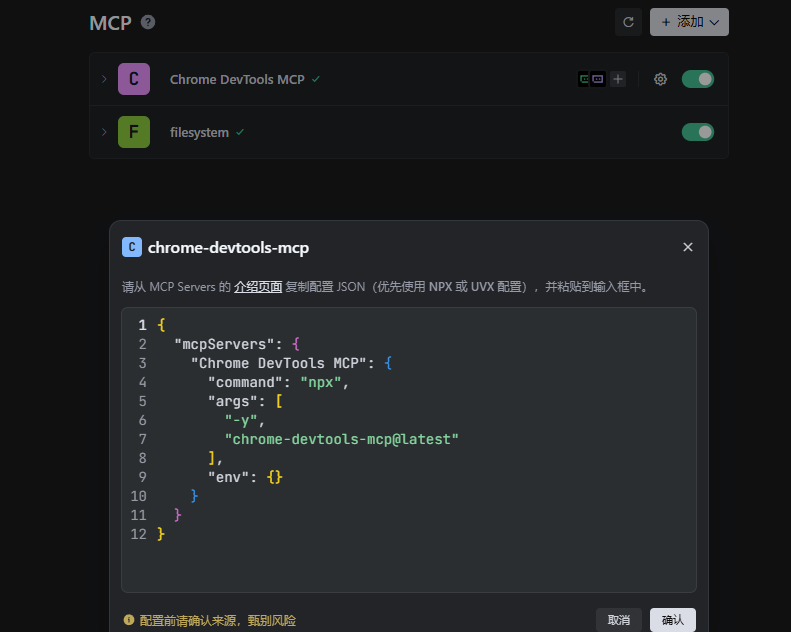Image resolution: width=791 pixels, height=632 pixels.
Task: Click the 确认 confirm button
Action: click(x=672, y=620)
